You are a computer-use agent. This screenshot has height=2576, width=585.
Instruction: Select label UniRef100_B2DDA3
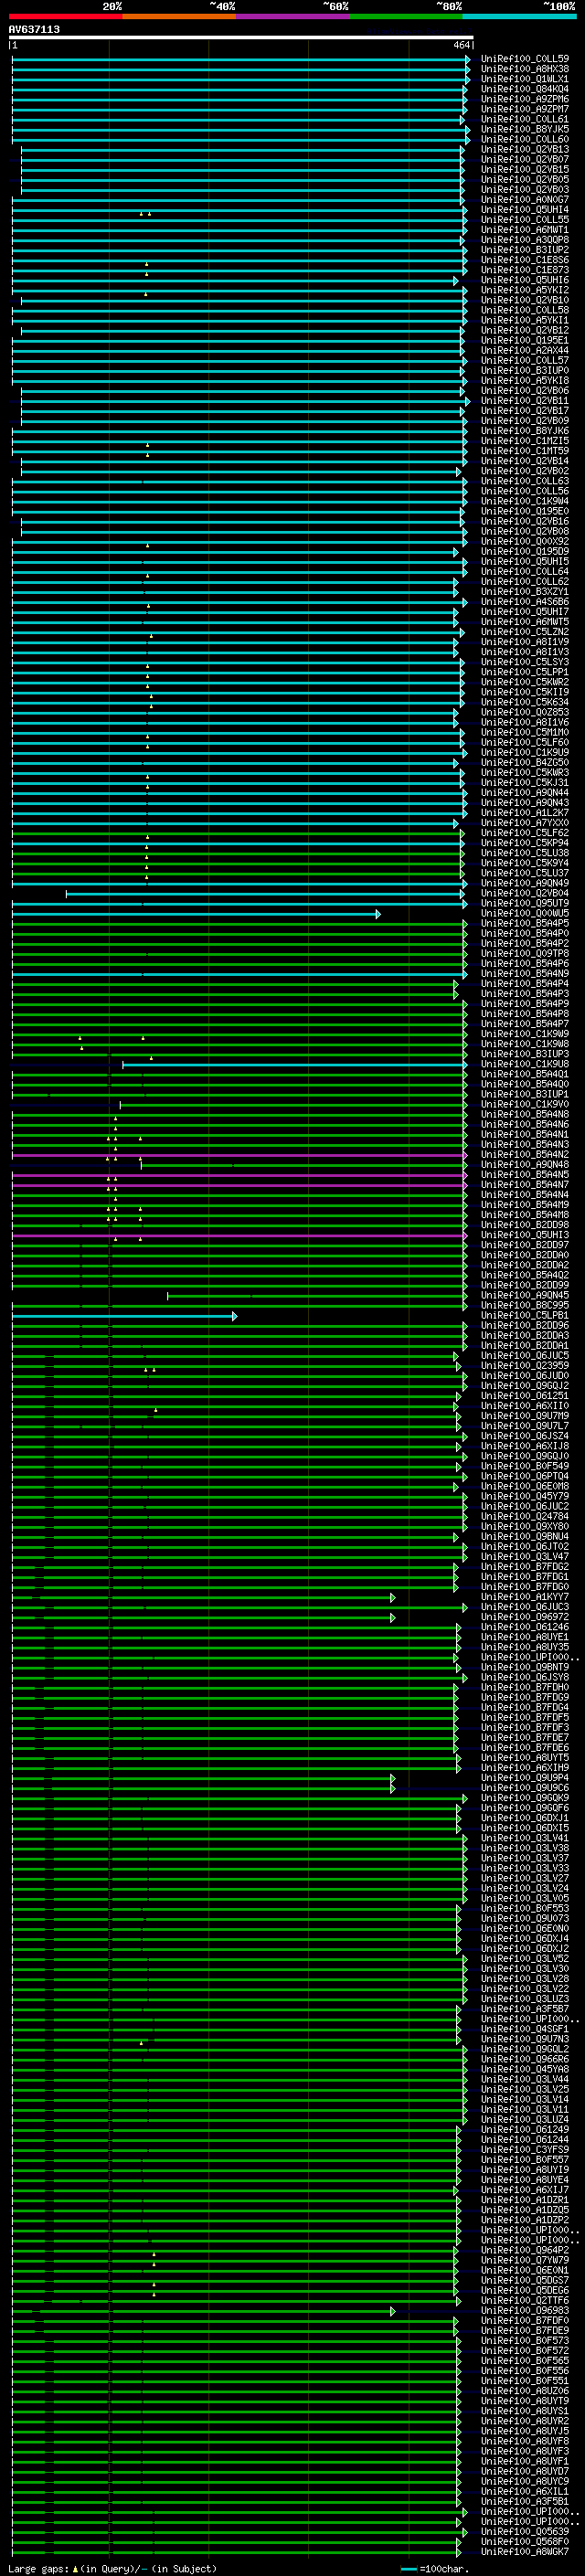[x=525, y=1336]
